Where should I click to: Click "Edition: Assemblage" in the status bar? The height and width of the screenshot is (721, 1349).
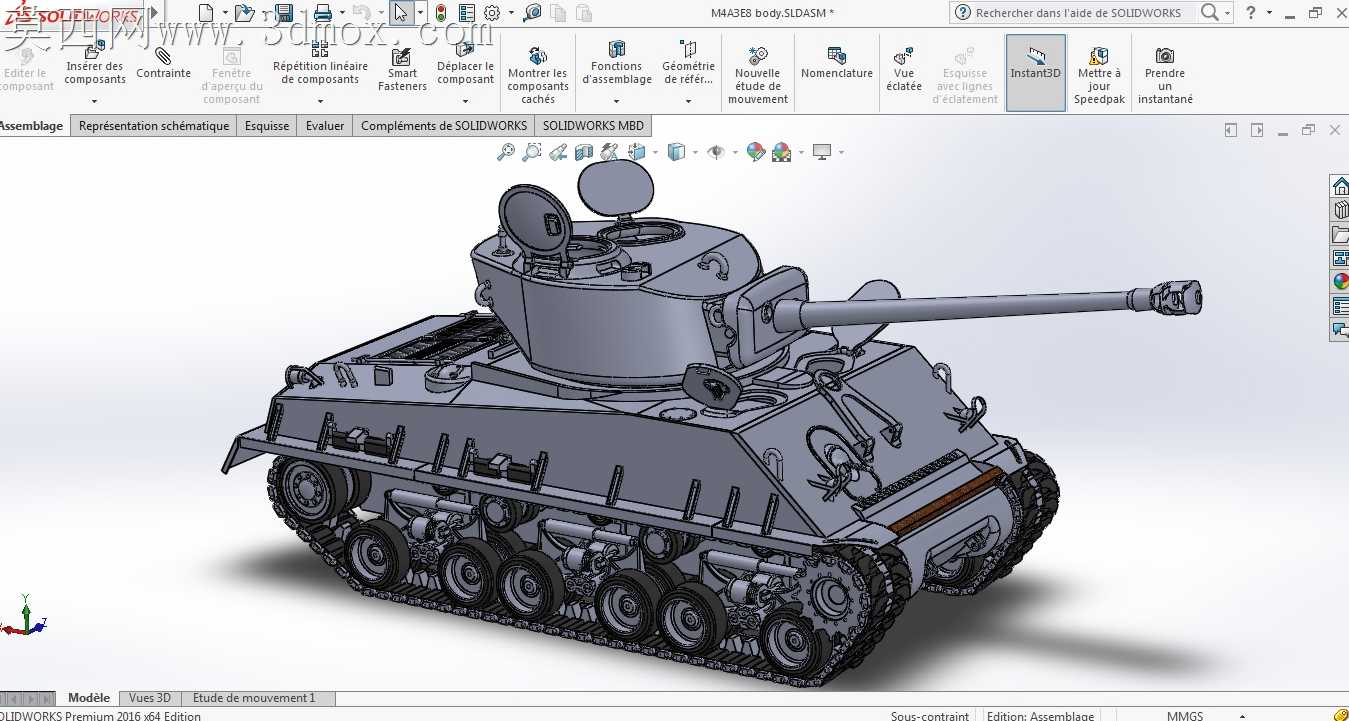point(1040,716)
